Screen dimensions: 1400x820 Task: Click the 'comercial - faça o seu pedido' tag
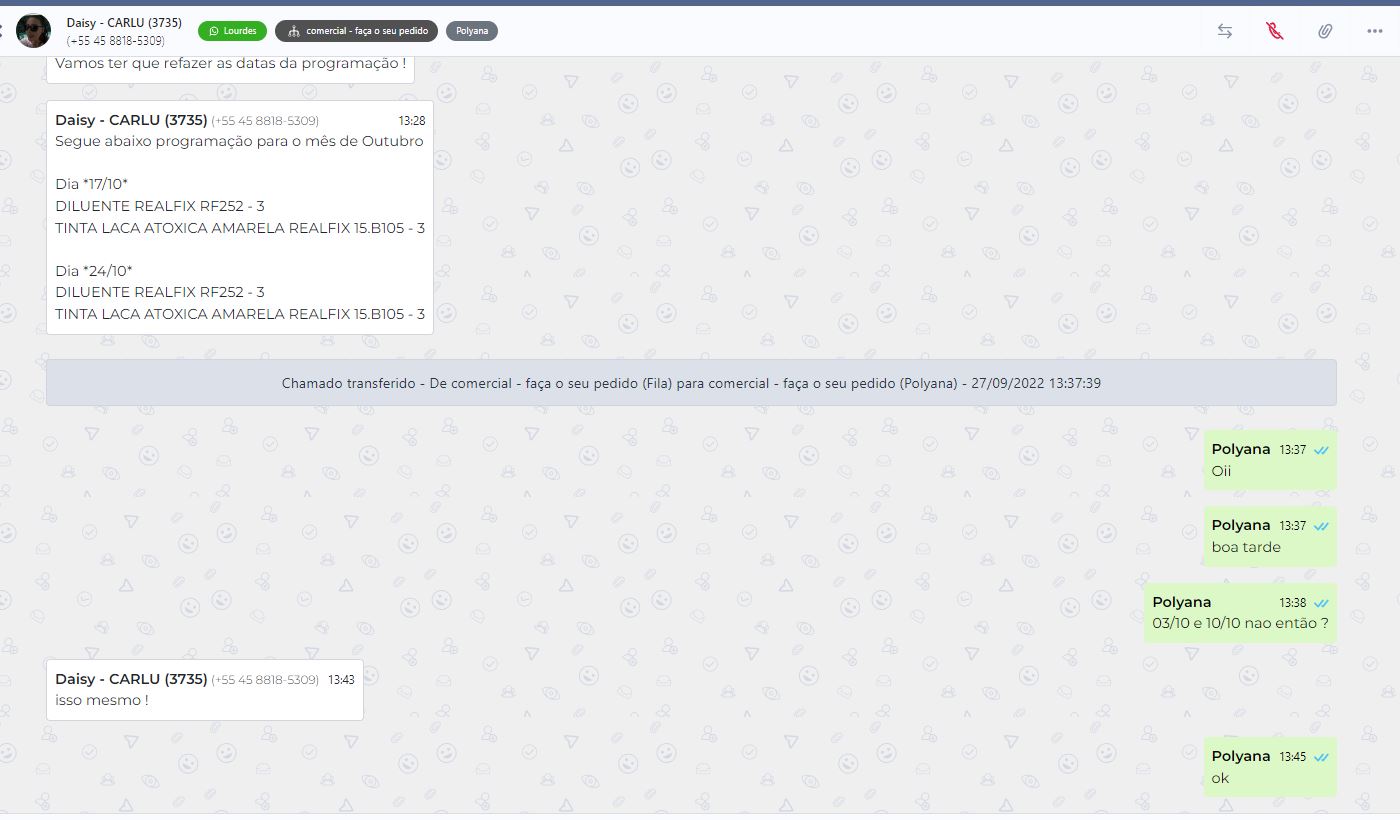tap(356, 31)
